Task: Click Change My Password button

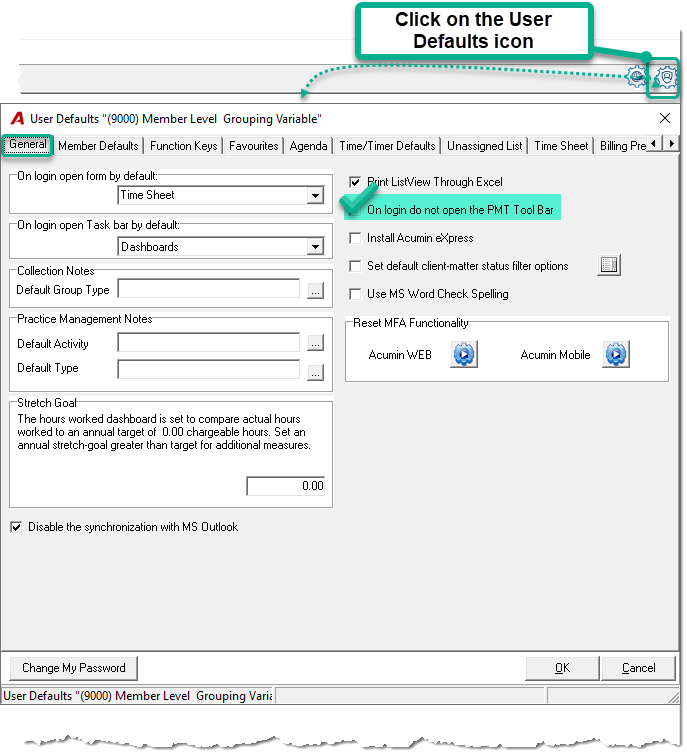Action: coord(74,668)
